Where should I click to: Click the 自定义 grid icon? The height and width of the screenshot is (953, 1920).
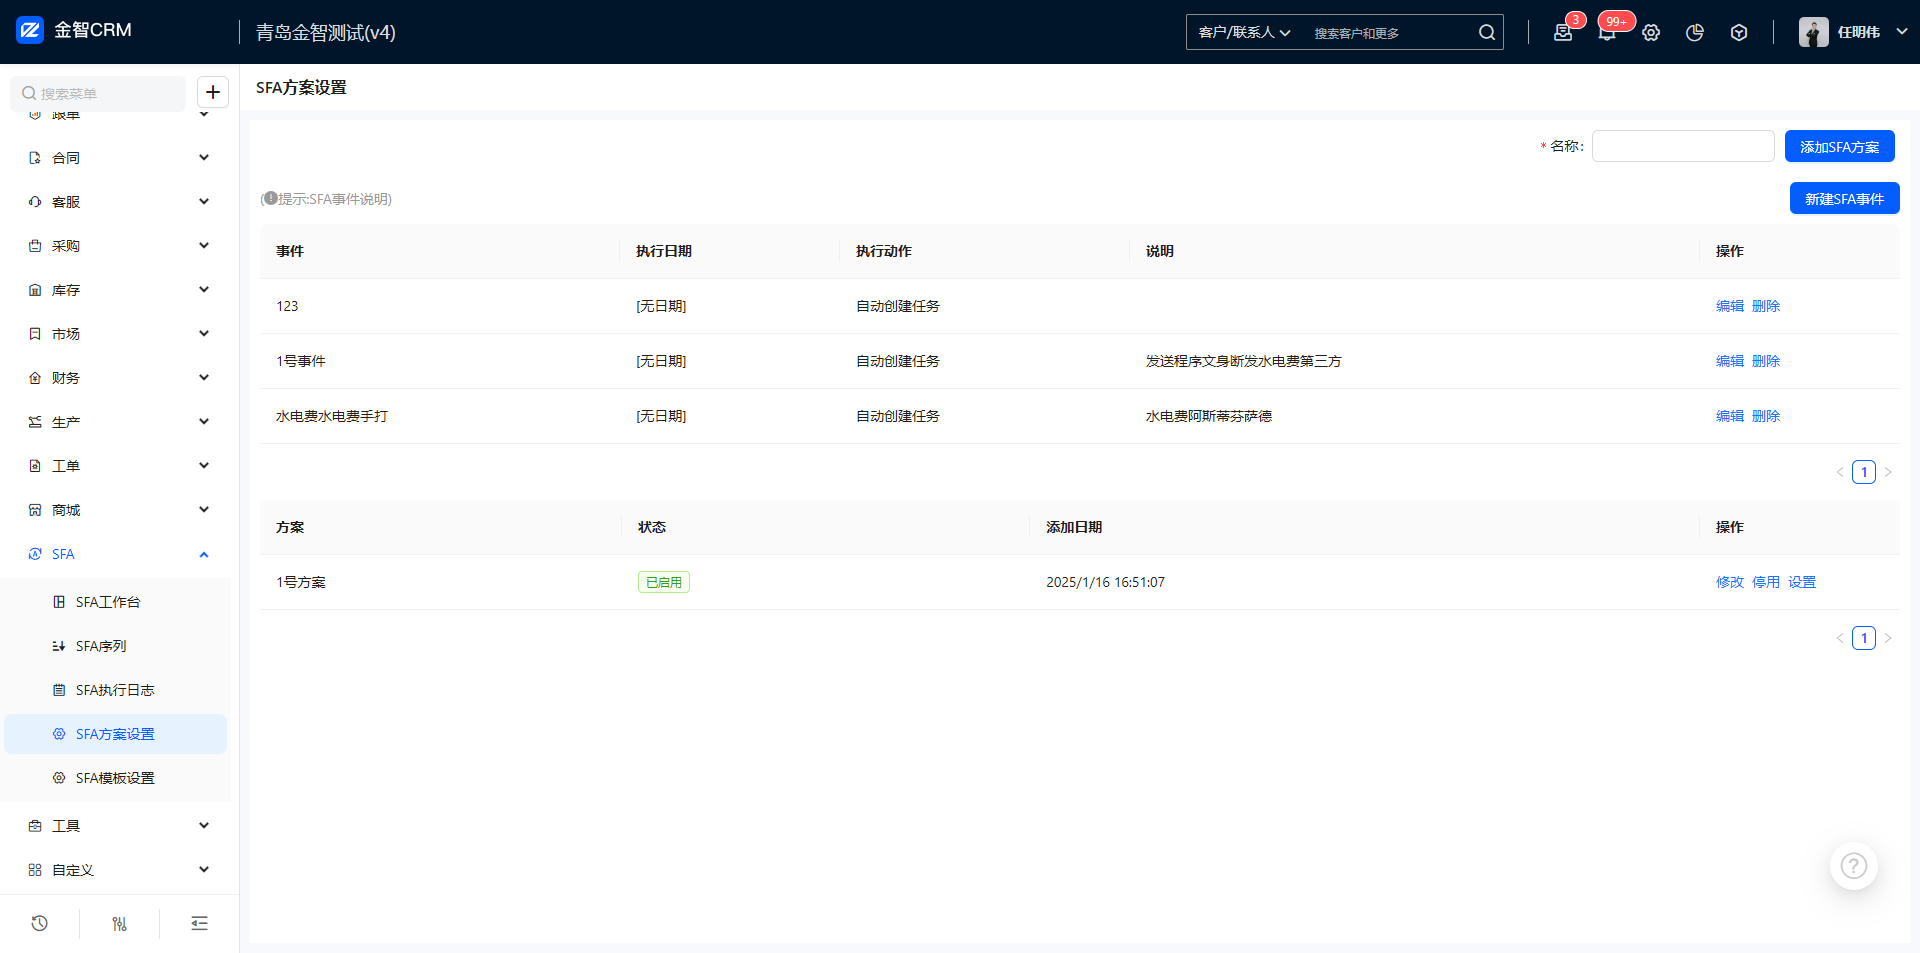coord(35,870)
